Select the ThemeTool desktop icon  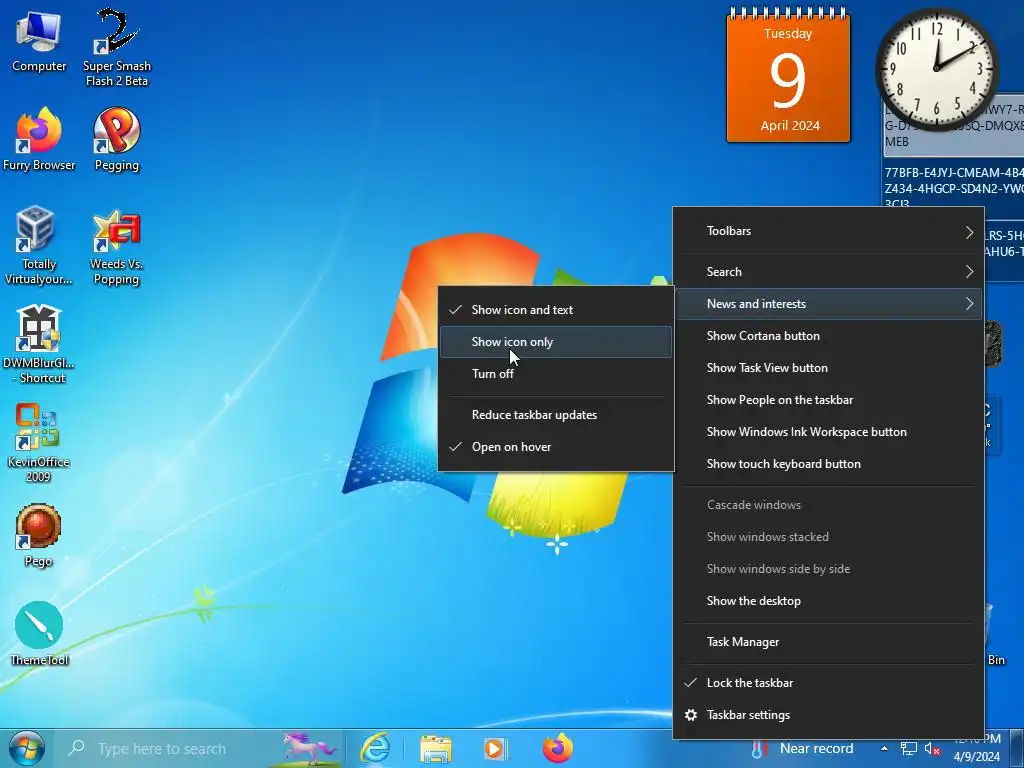coord(39,633)
